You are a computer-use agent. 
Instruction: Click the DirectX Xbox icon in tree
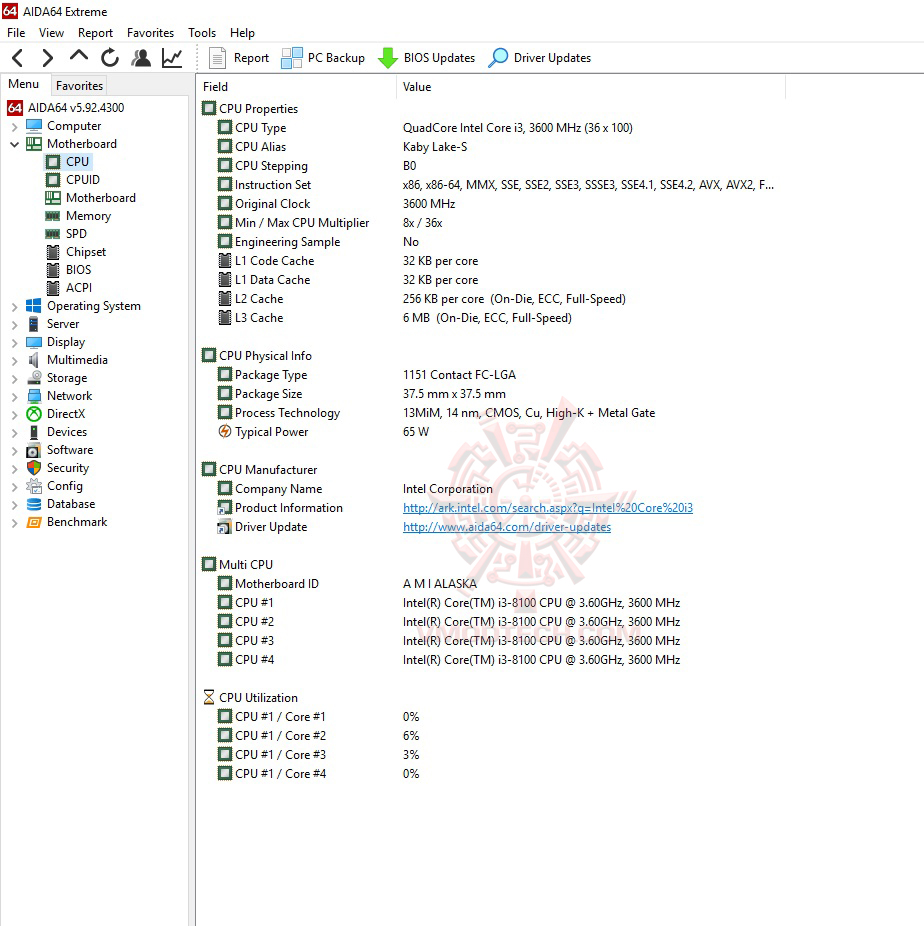(34, 415)
